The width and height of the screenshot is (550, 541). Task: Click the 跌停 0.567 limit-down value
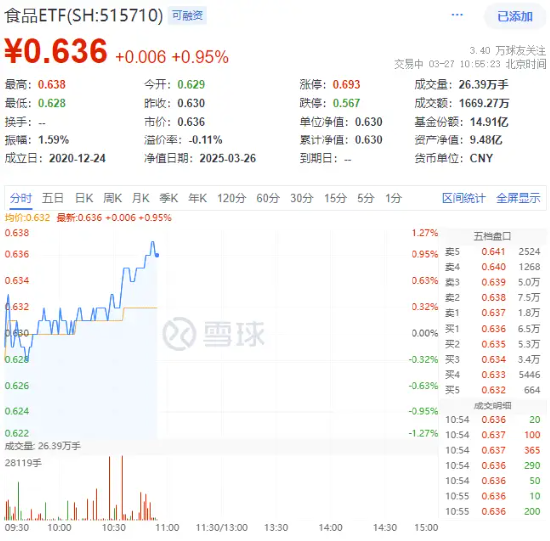point(346,103)
